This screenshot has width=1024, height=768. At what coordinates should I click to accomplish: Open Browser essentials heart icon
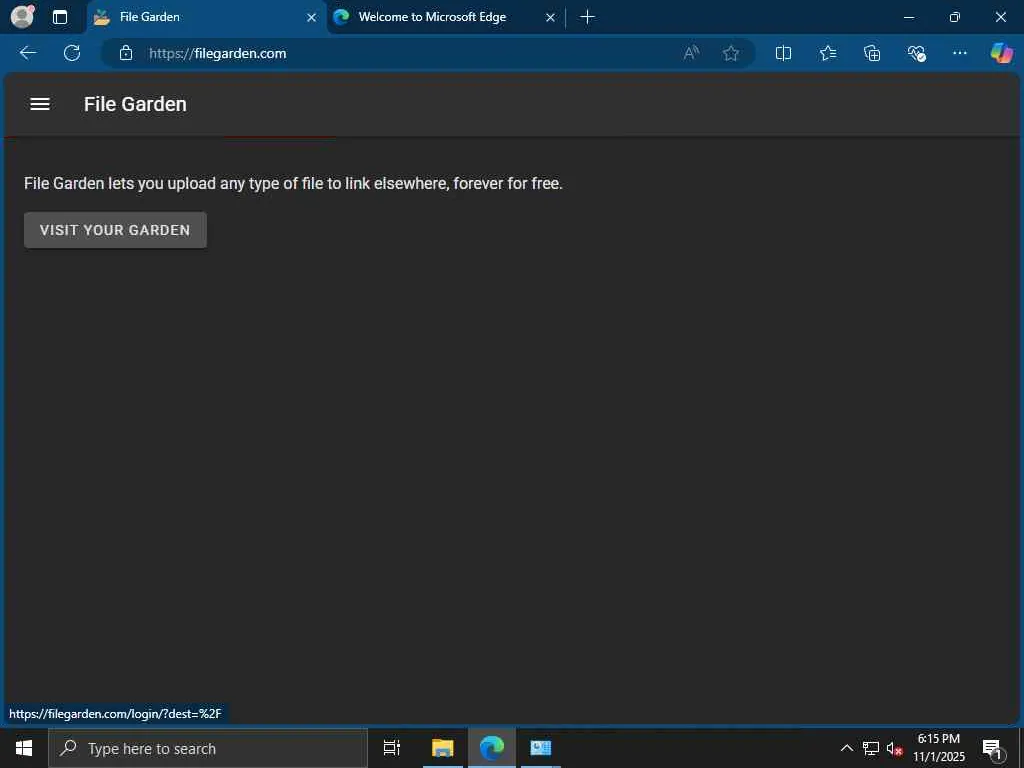(916, 53)
